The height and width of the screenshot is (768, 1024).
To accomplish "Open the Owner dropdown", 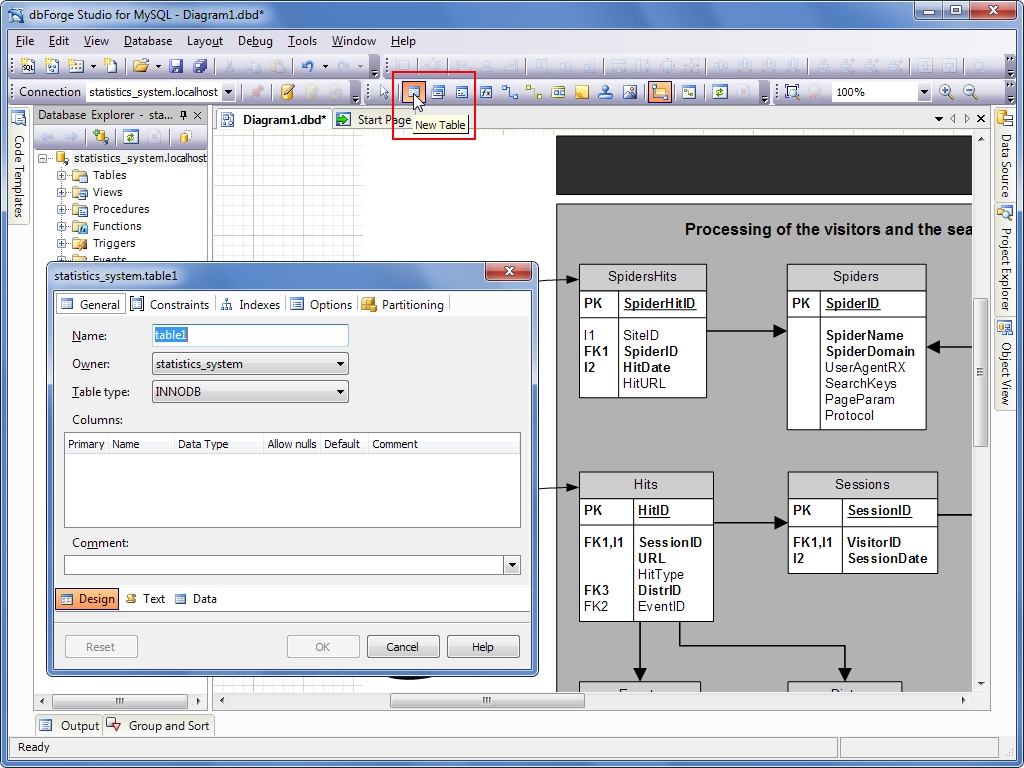I will click(x=340, y=364).
